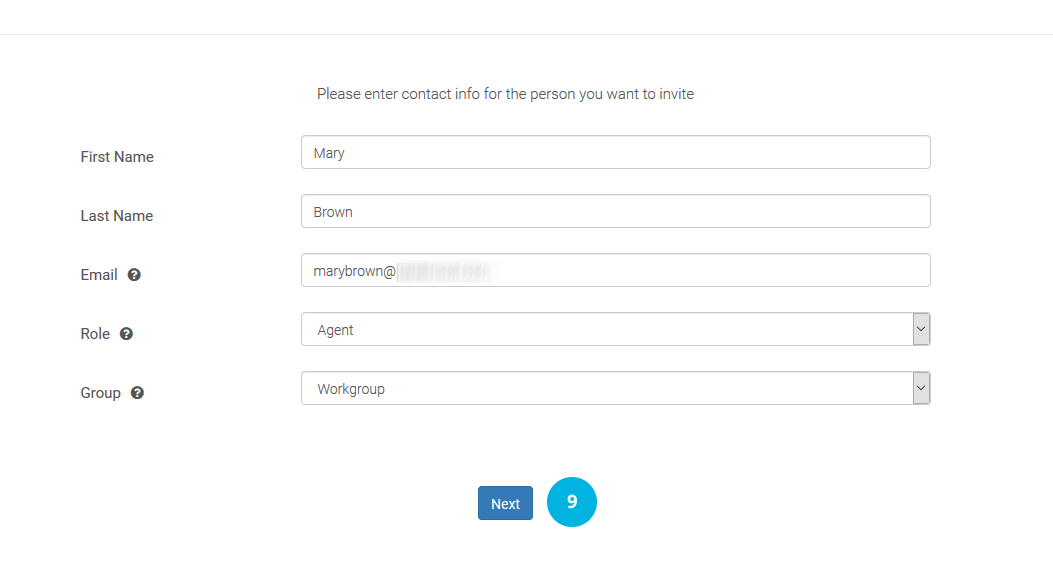1053x577 pixels.
Task: Click into the Email field with marybrown@
Action: coord(616,270)
